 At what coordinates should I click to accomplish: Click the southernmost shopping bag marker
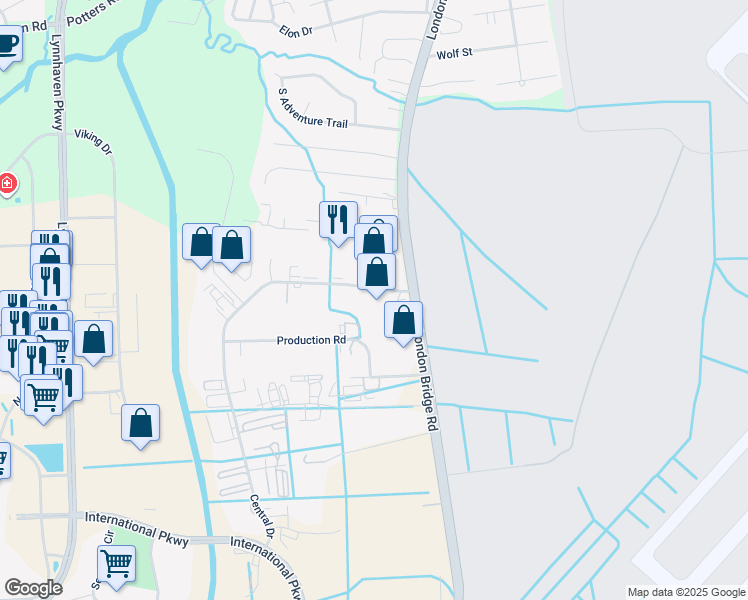coord(140,422)
